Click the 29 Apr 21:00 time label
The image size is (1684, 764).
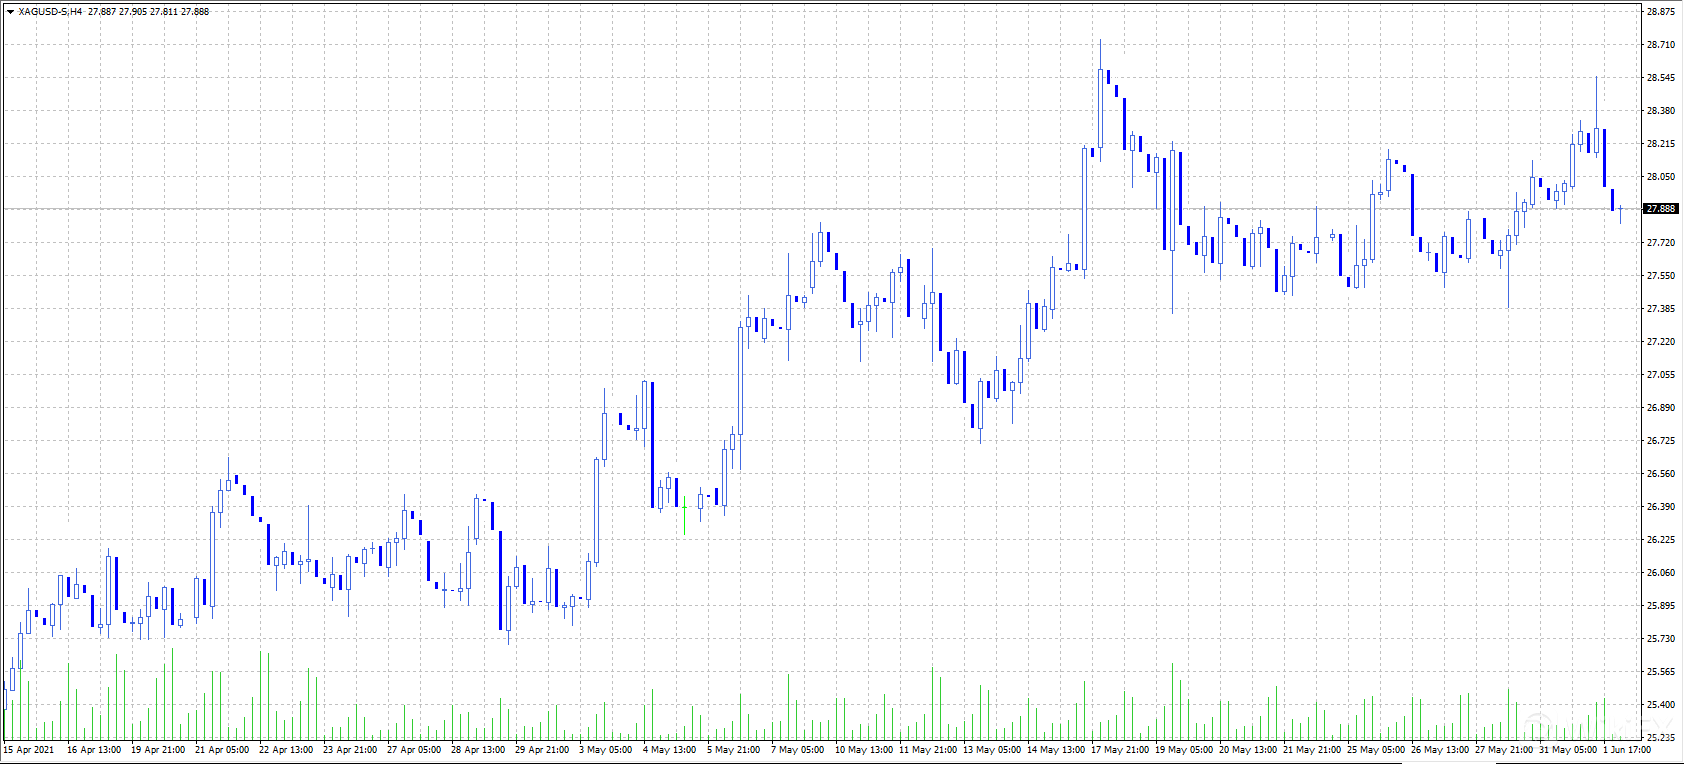pos(541,750)
